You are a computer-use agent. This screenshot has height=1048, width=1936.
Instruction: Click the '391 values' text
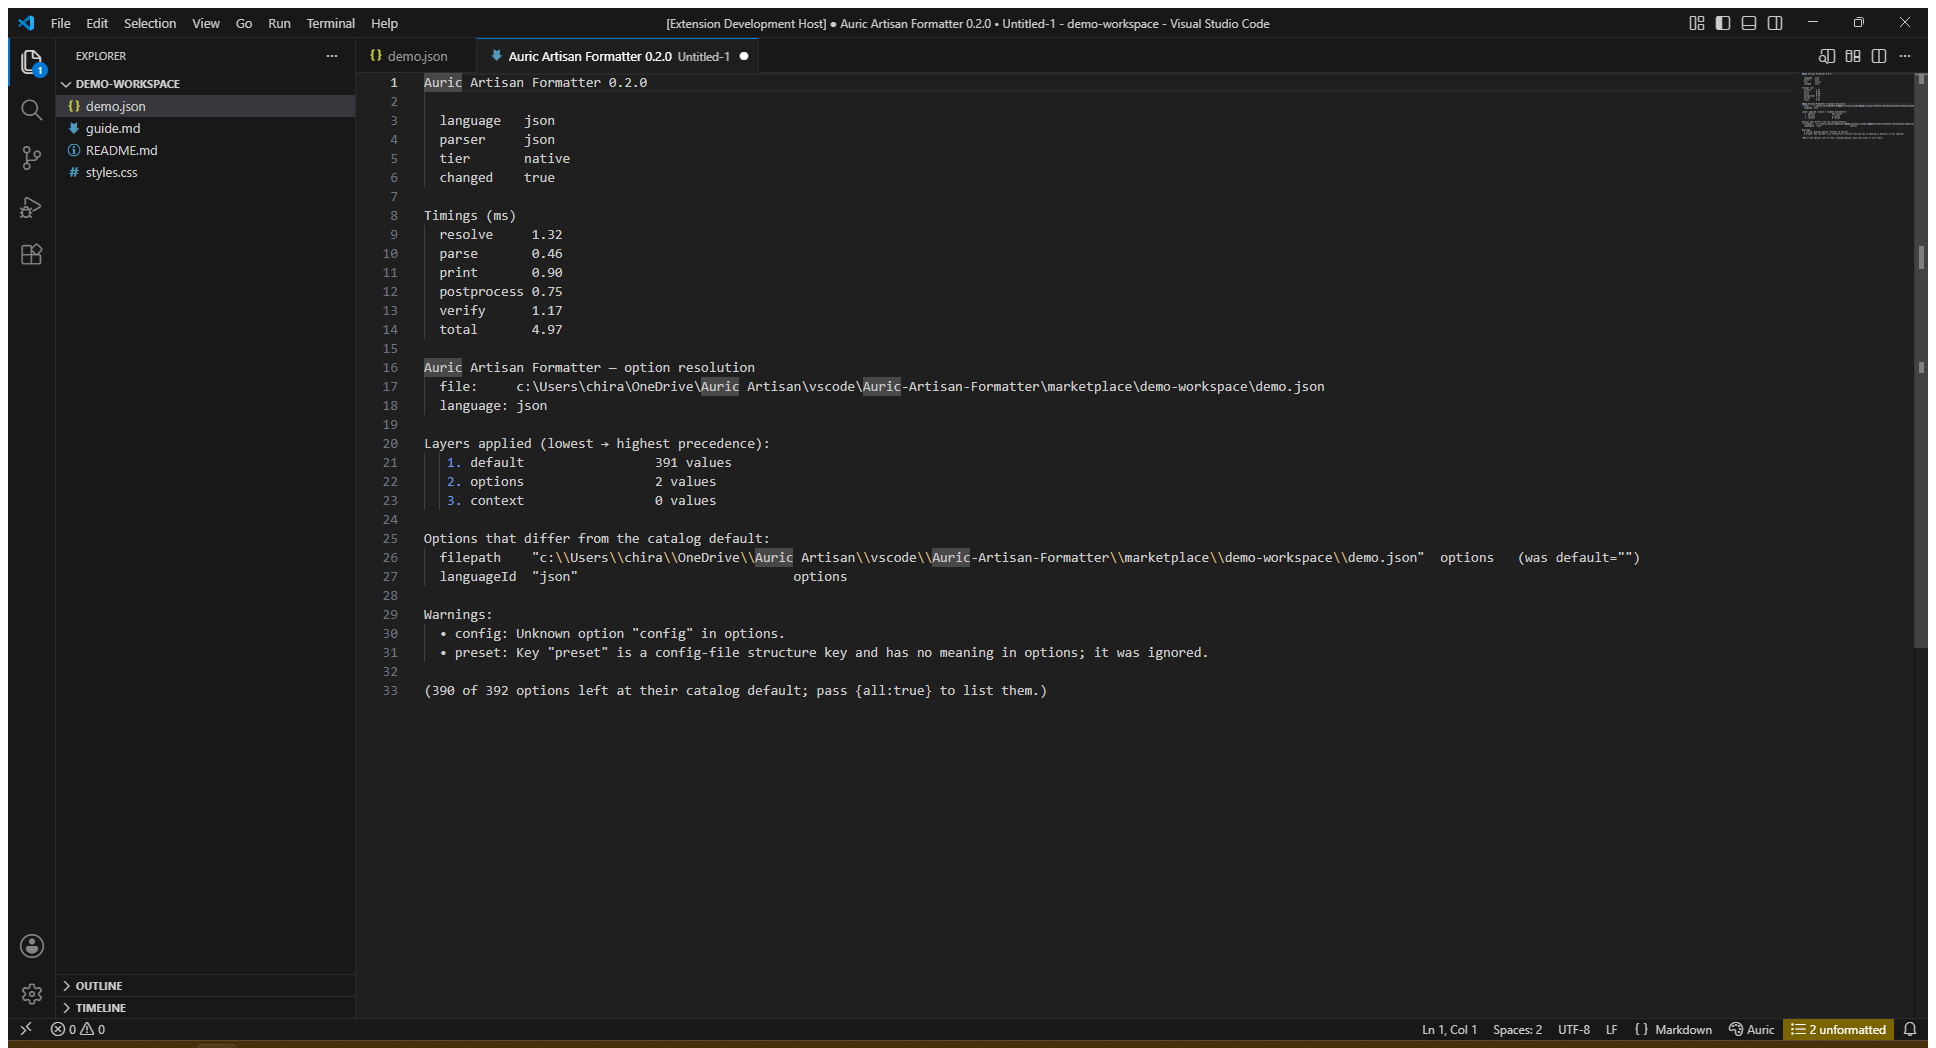pos(693,463)
